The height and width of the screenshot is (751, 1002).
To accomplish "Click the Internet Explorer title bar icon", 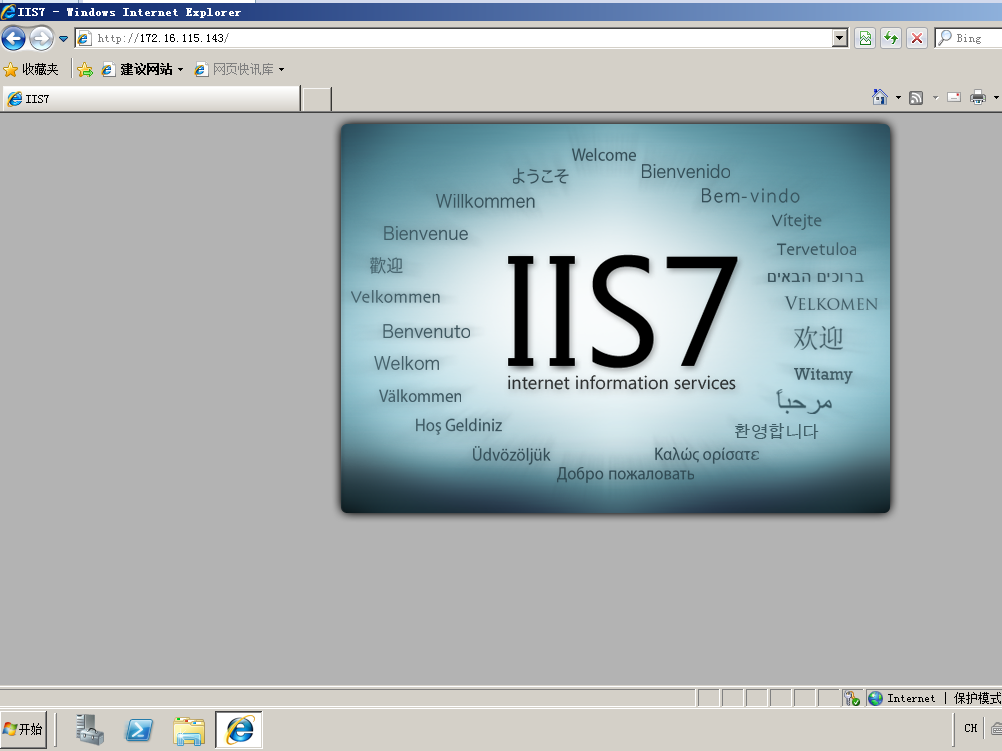I will (8, 11).
